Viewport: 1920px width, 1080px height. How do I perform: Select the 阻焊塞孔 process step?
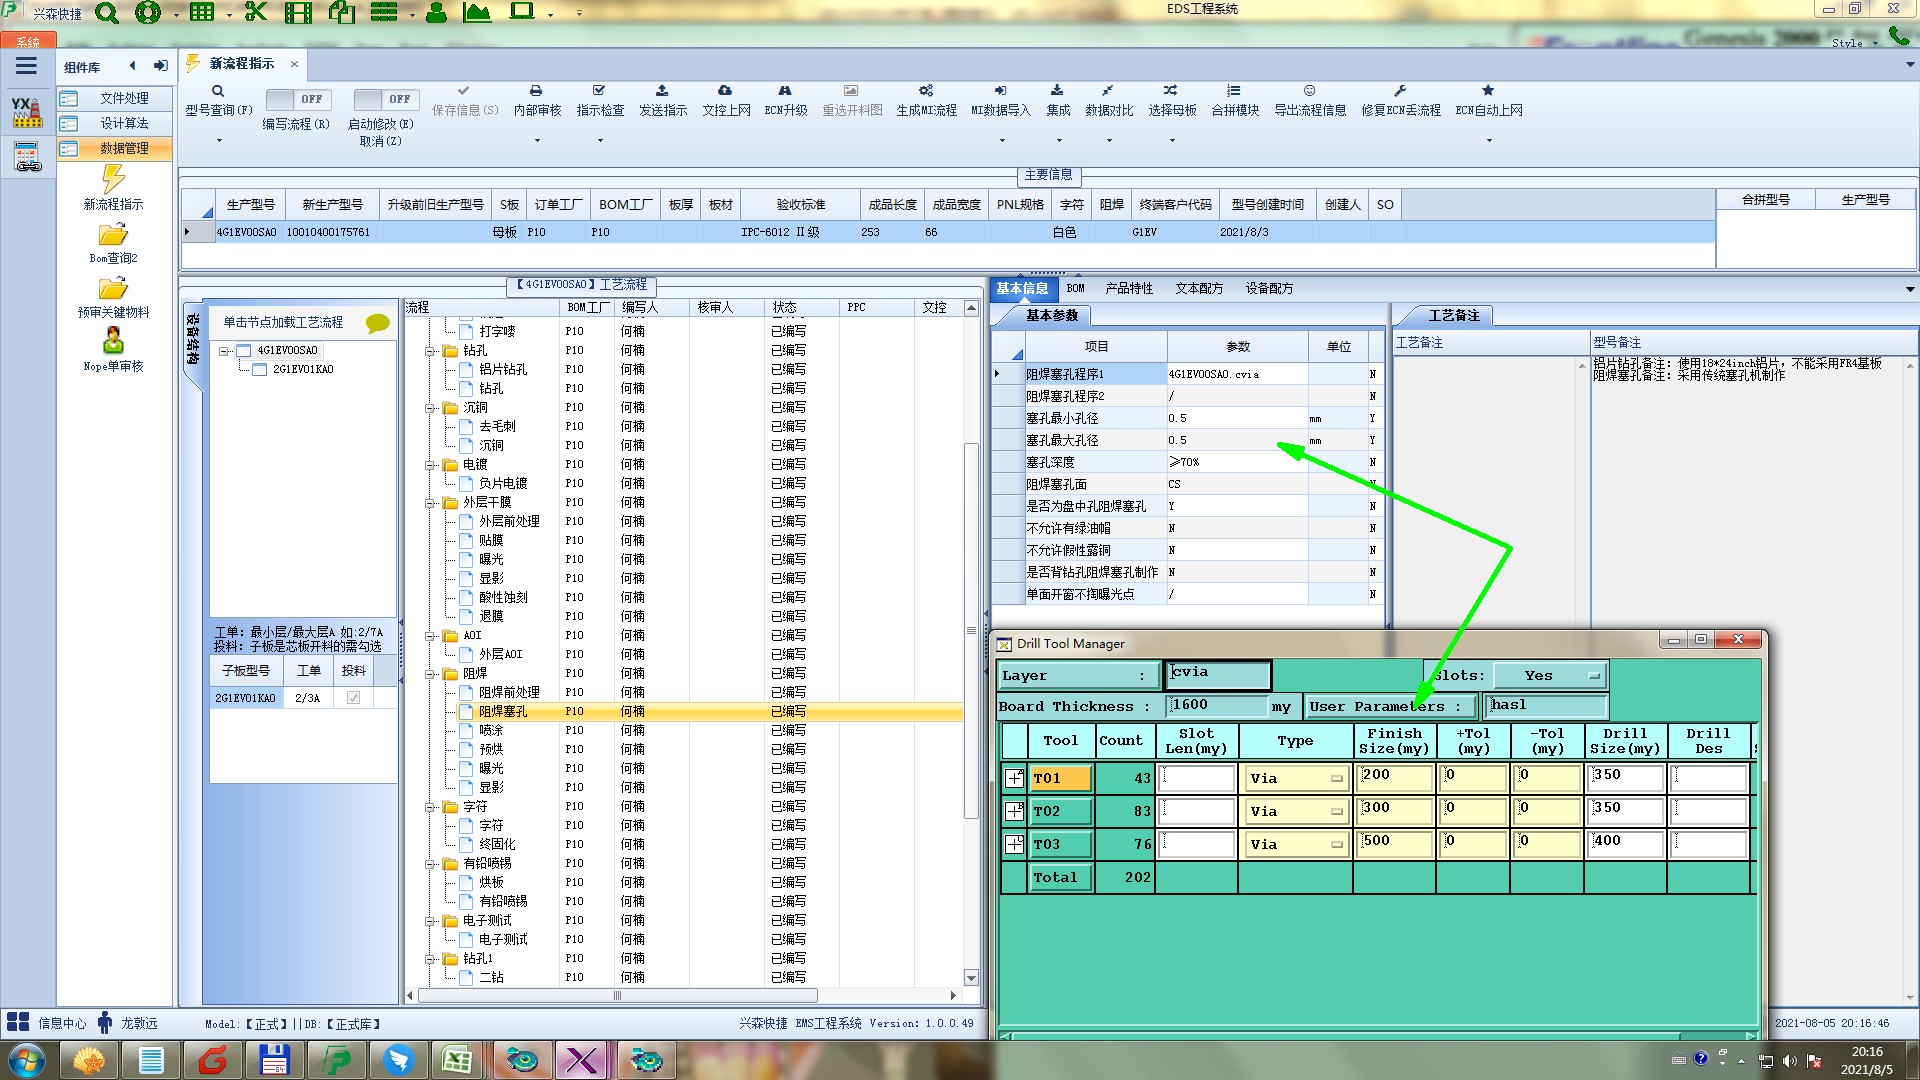point(503,712)
